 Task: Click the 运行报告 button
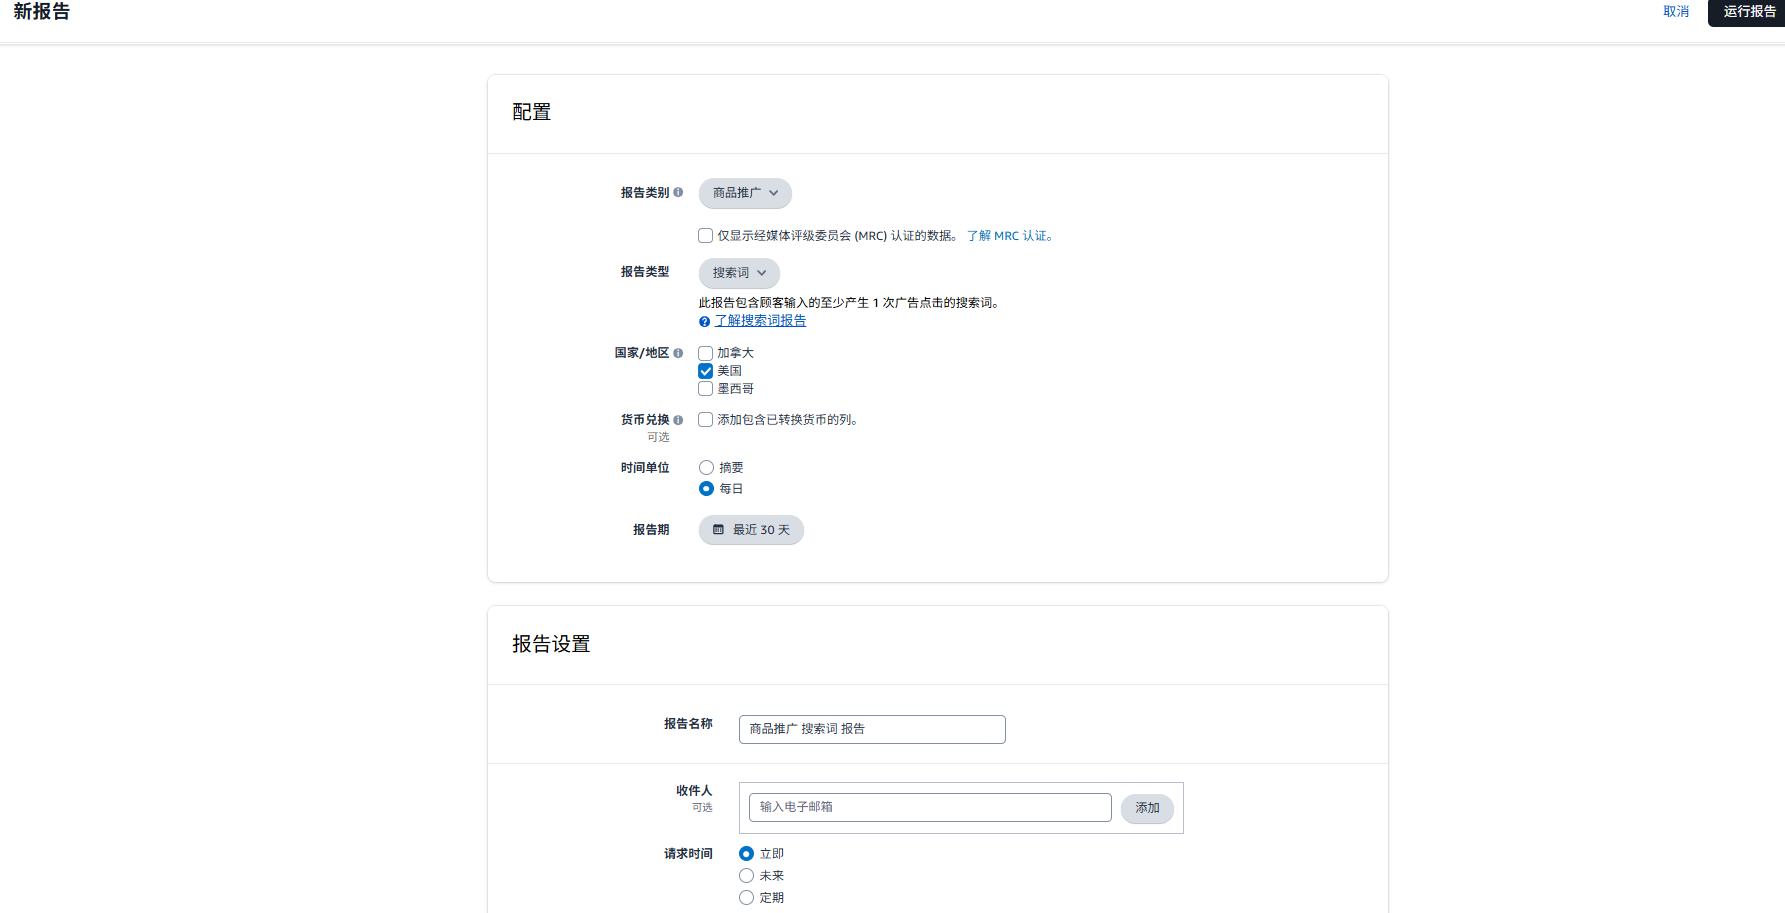tap(1747, 12)
